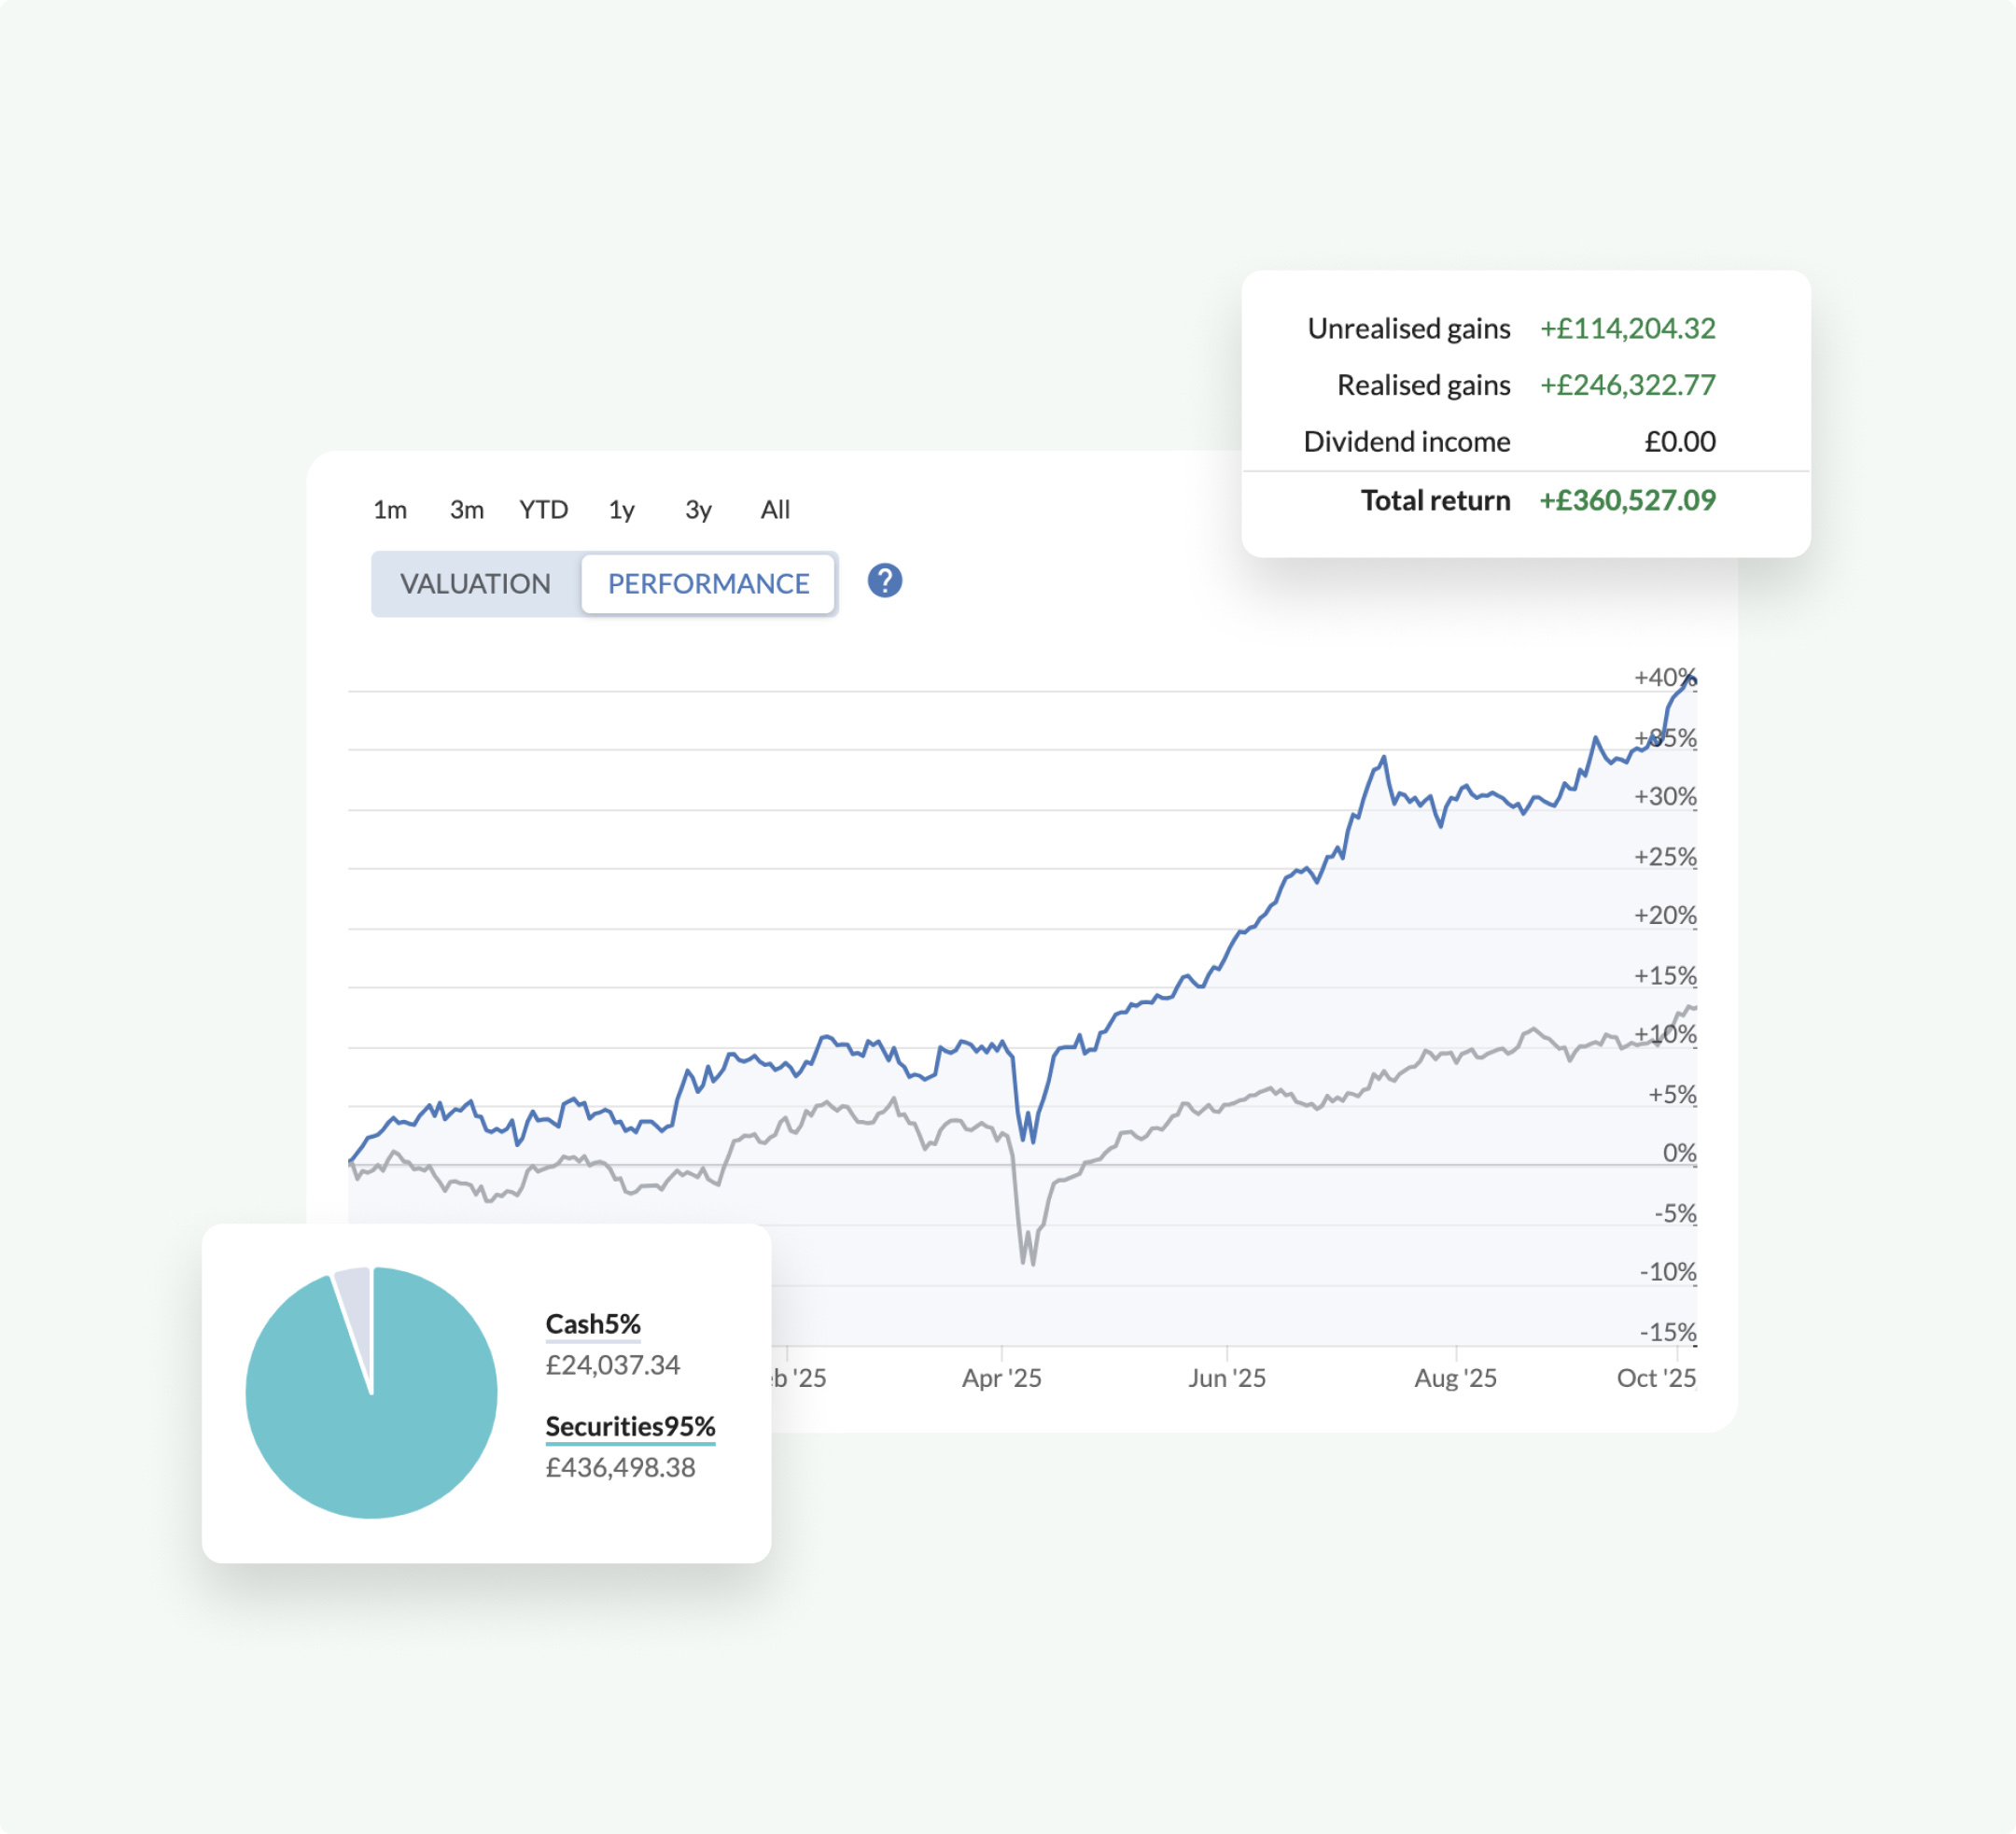Select the 1y time range
This screenshot has width=2016, height=1834.
point(621,510)
